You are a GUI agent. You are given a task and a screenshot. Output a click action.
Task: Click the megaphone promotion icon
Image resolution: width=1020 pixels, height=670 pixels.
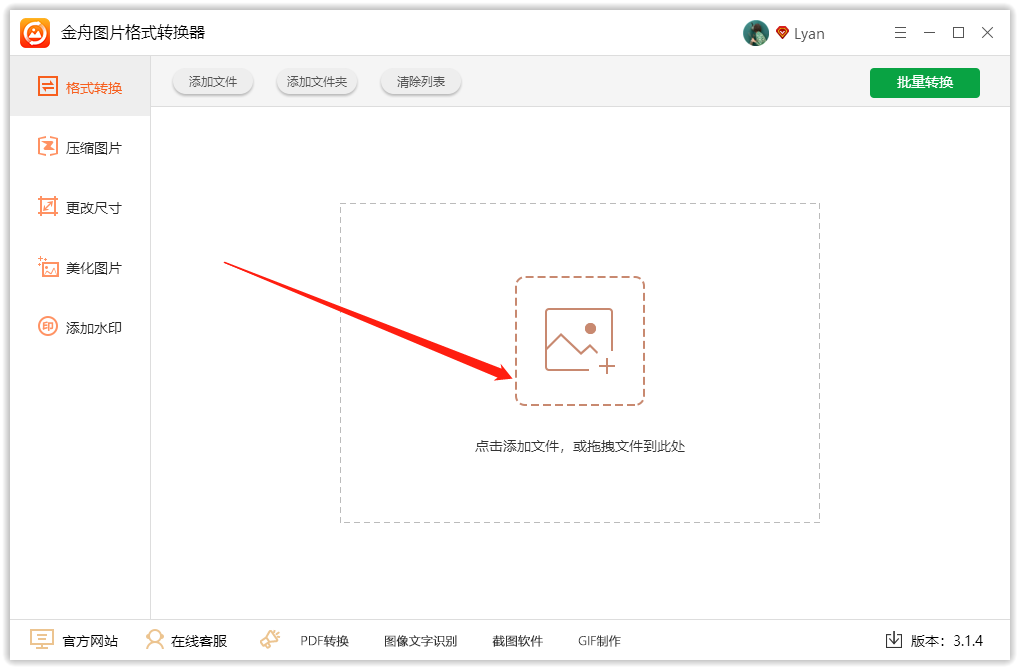[270, 639]
